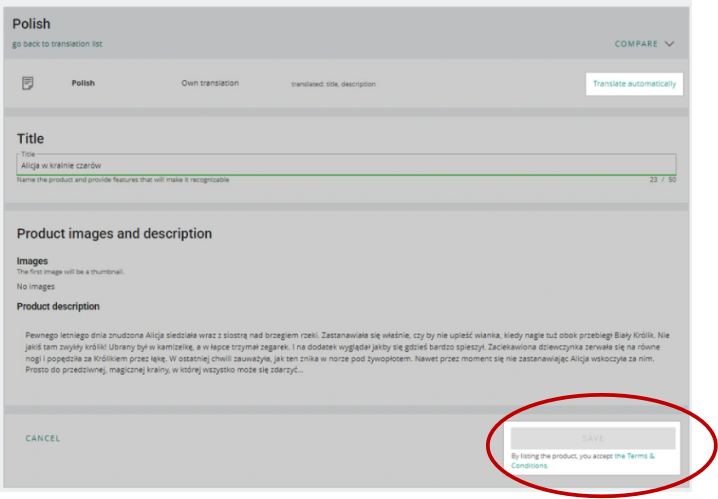Screen dimensions: 718x499
Task: Click the CANCEL button
Action: pyautogui.click(x=43, y=438)
